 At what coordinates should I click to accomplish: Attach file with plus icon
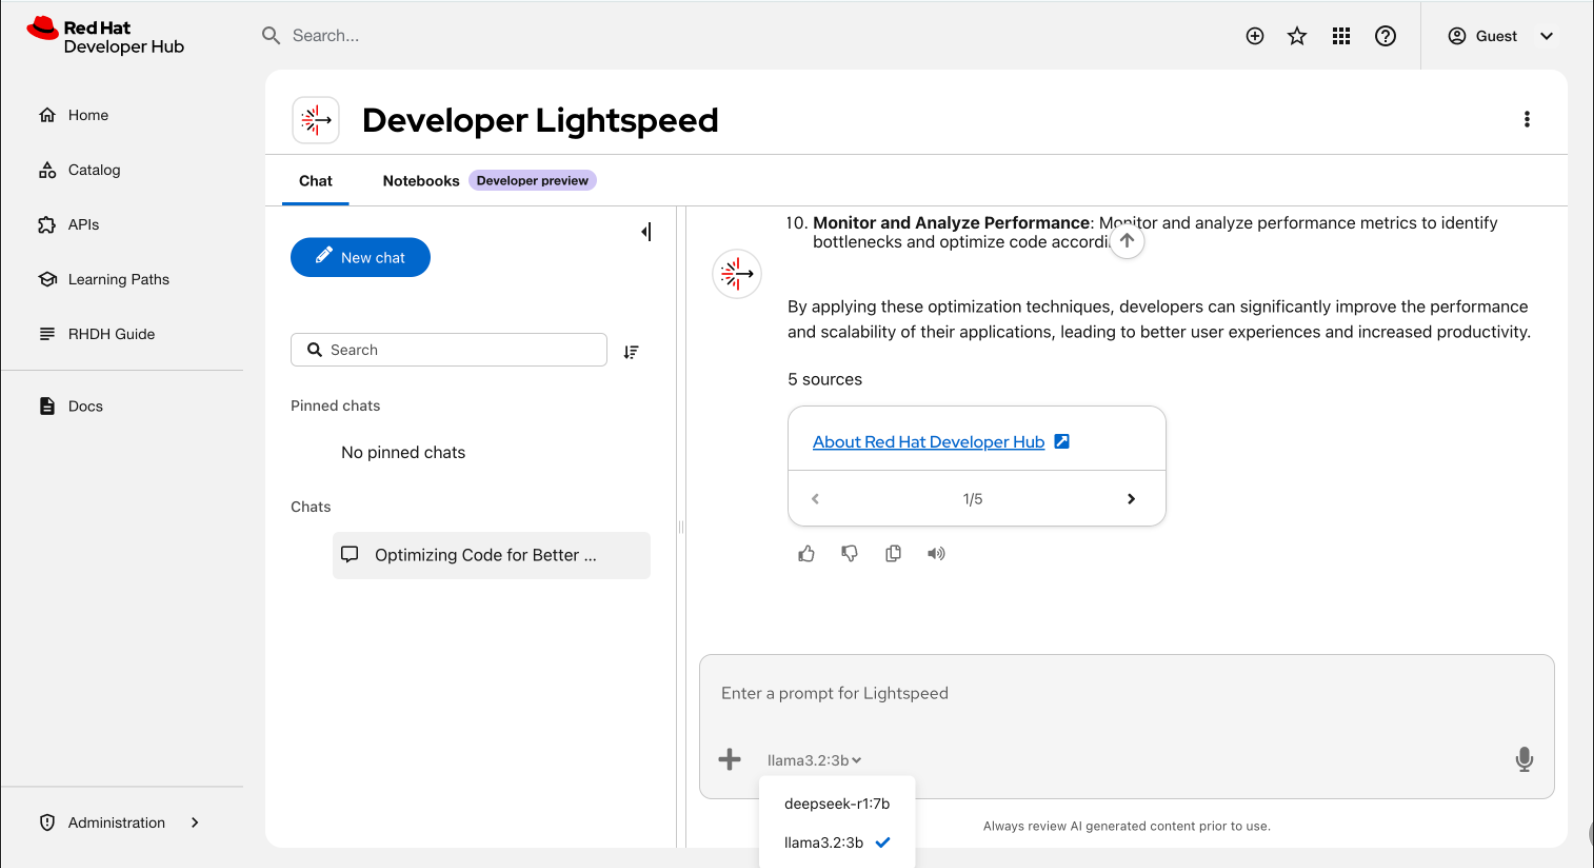click(x=730, y=759)
